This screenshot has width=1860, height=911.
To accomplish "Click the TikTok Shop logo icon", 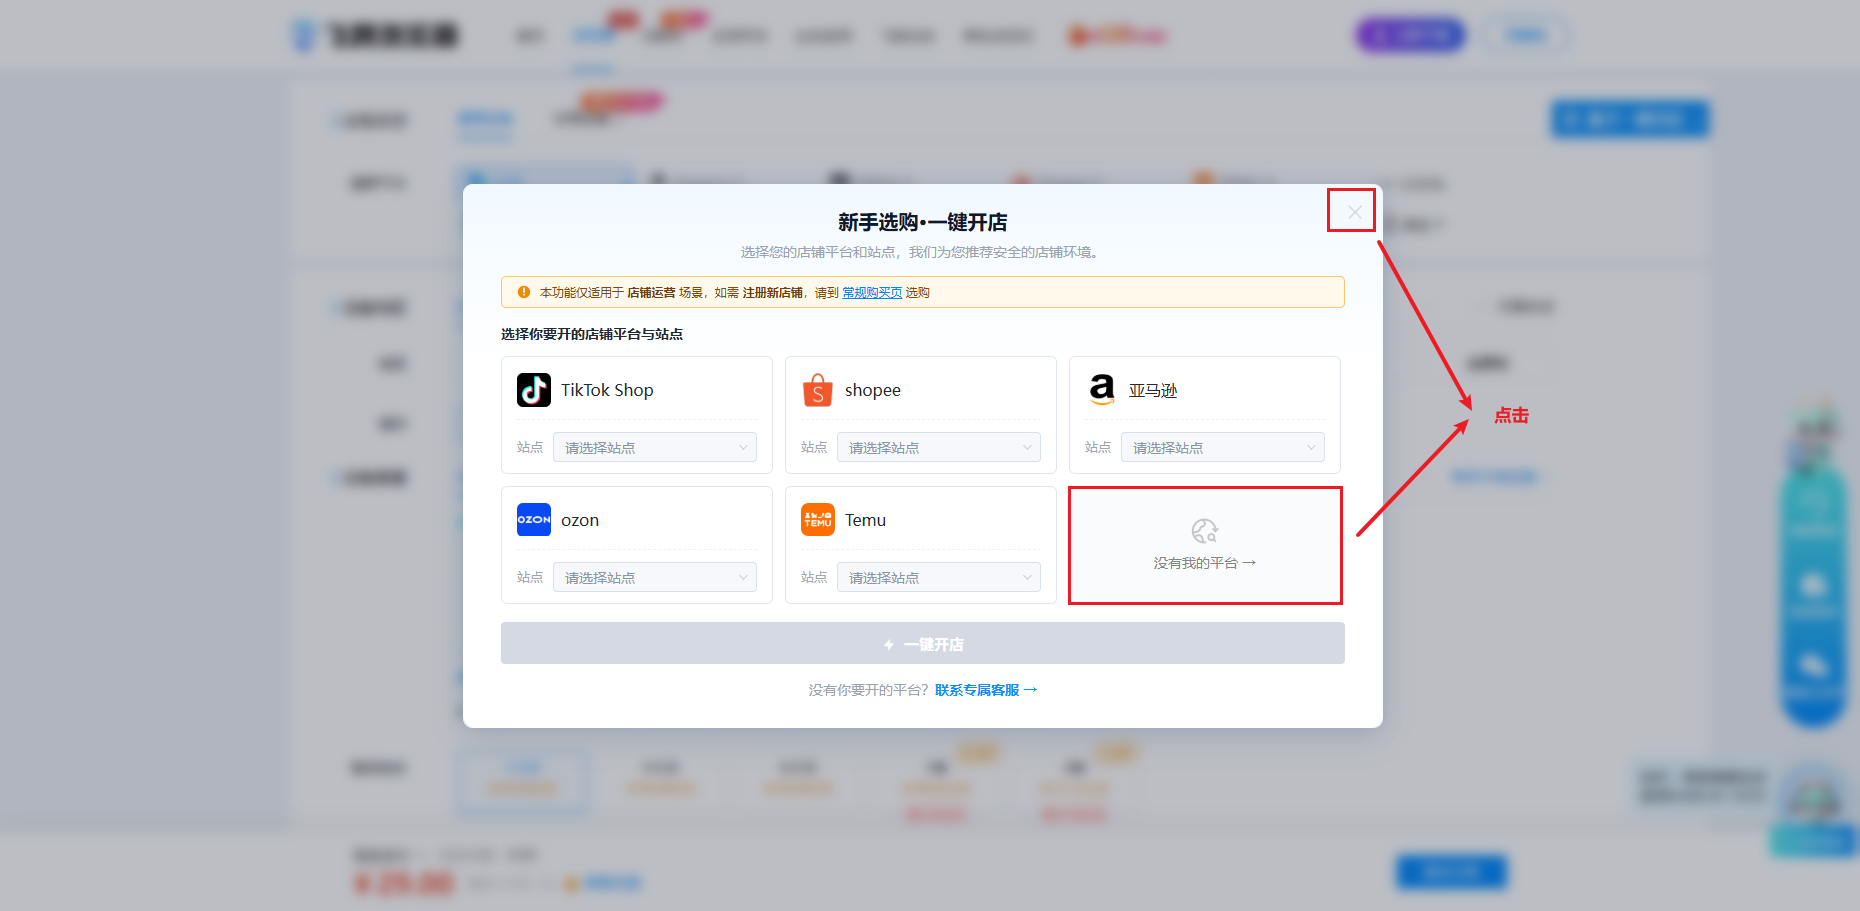I will coord(534,390).
